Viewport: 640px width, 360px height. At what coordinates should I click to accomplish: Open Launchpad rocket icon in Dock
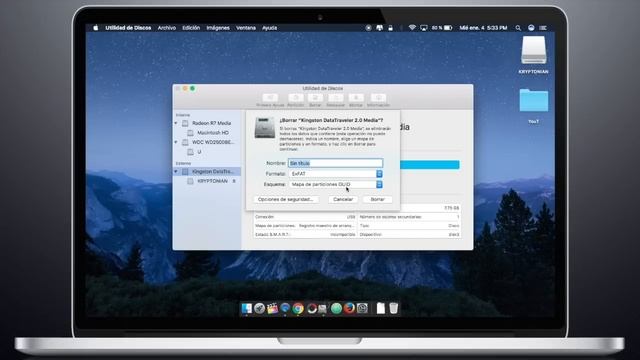(x=260, y=309)
